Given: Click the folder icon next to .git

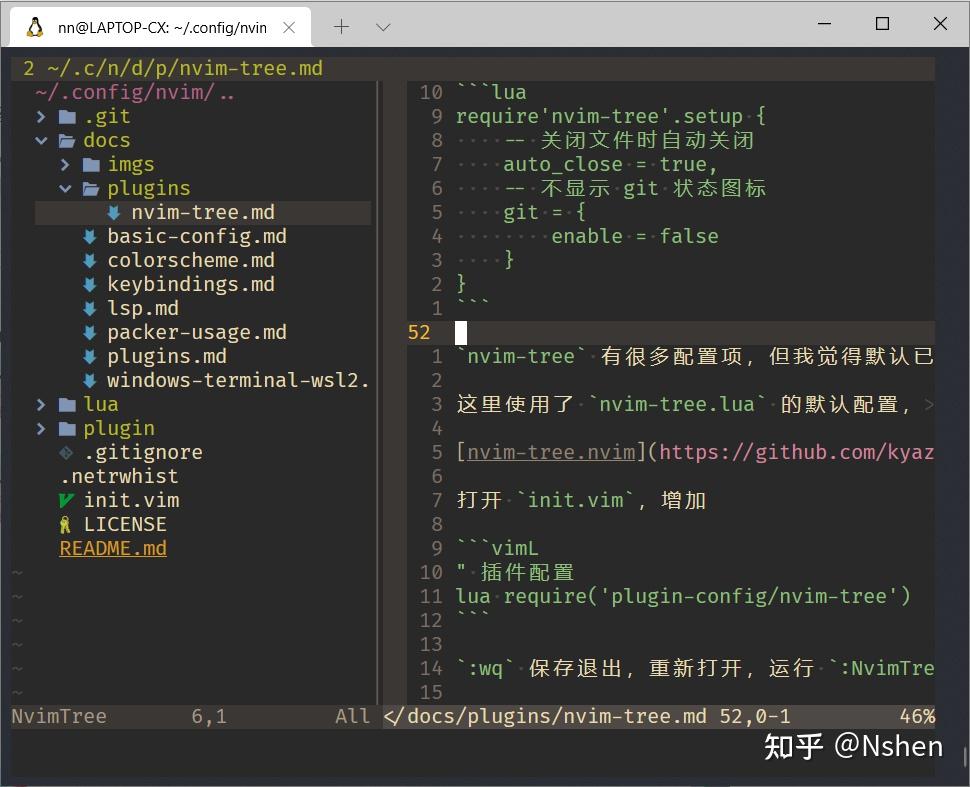Looking at the screenshot, I should [65, 116].
